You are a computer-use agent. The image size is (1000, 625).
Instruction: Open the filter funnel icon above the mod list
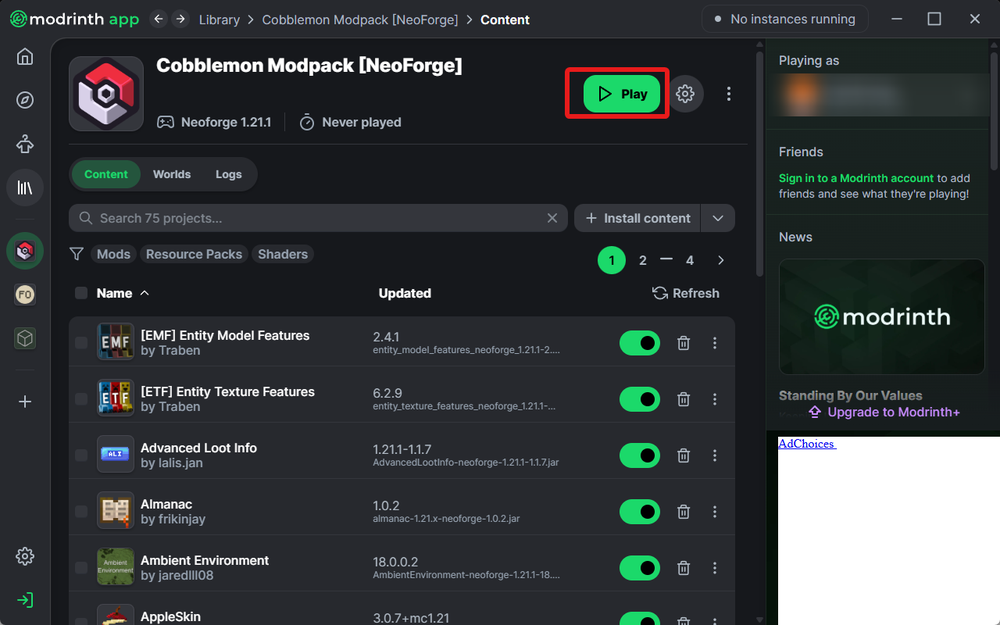(76, 254)
